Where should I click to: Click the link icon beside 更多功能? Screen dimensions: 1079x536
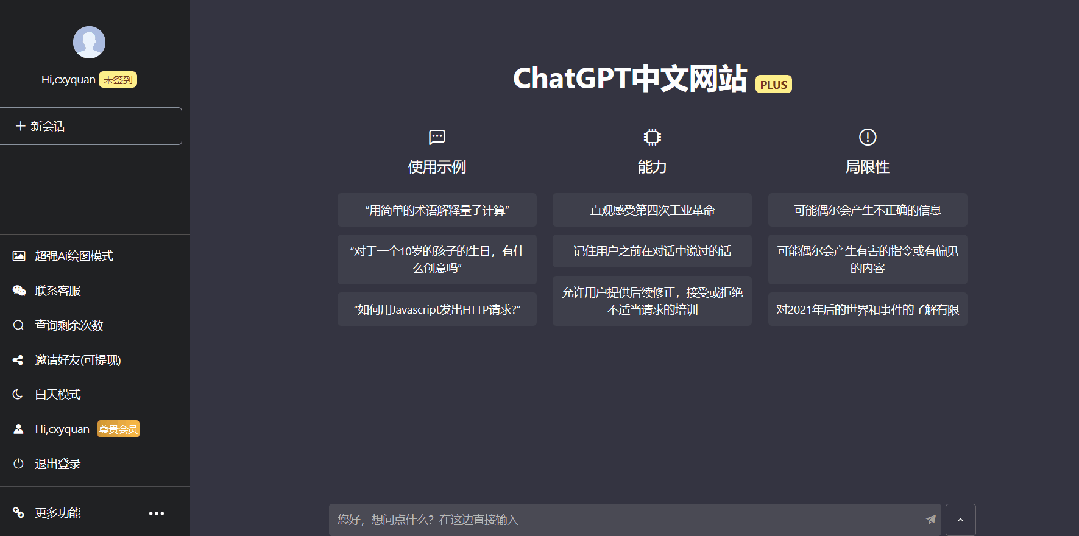click(19, 513)
